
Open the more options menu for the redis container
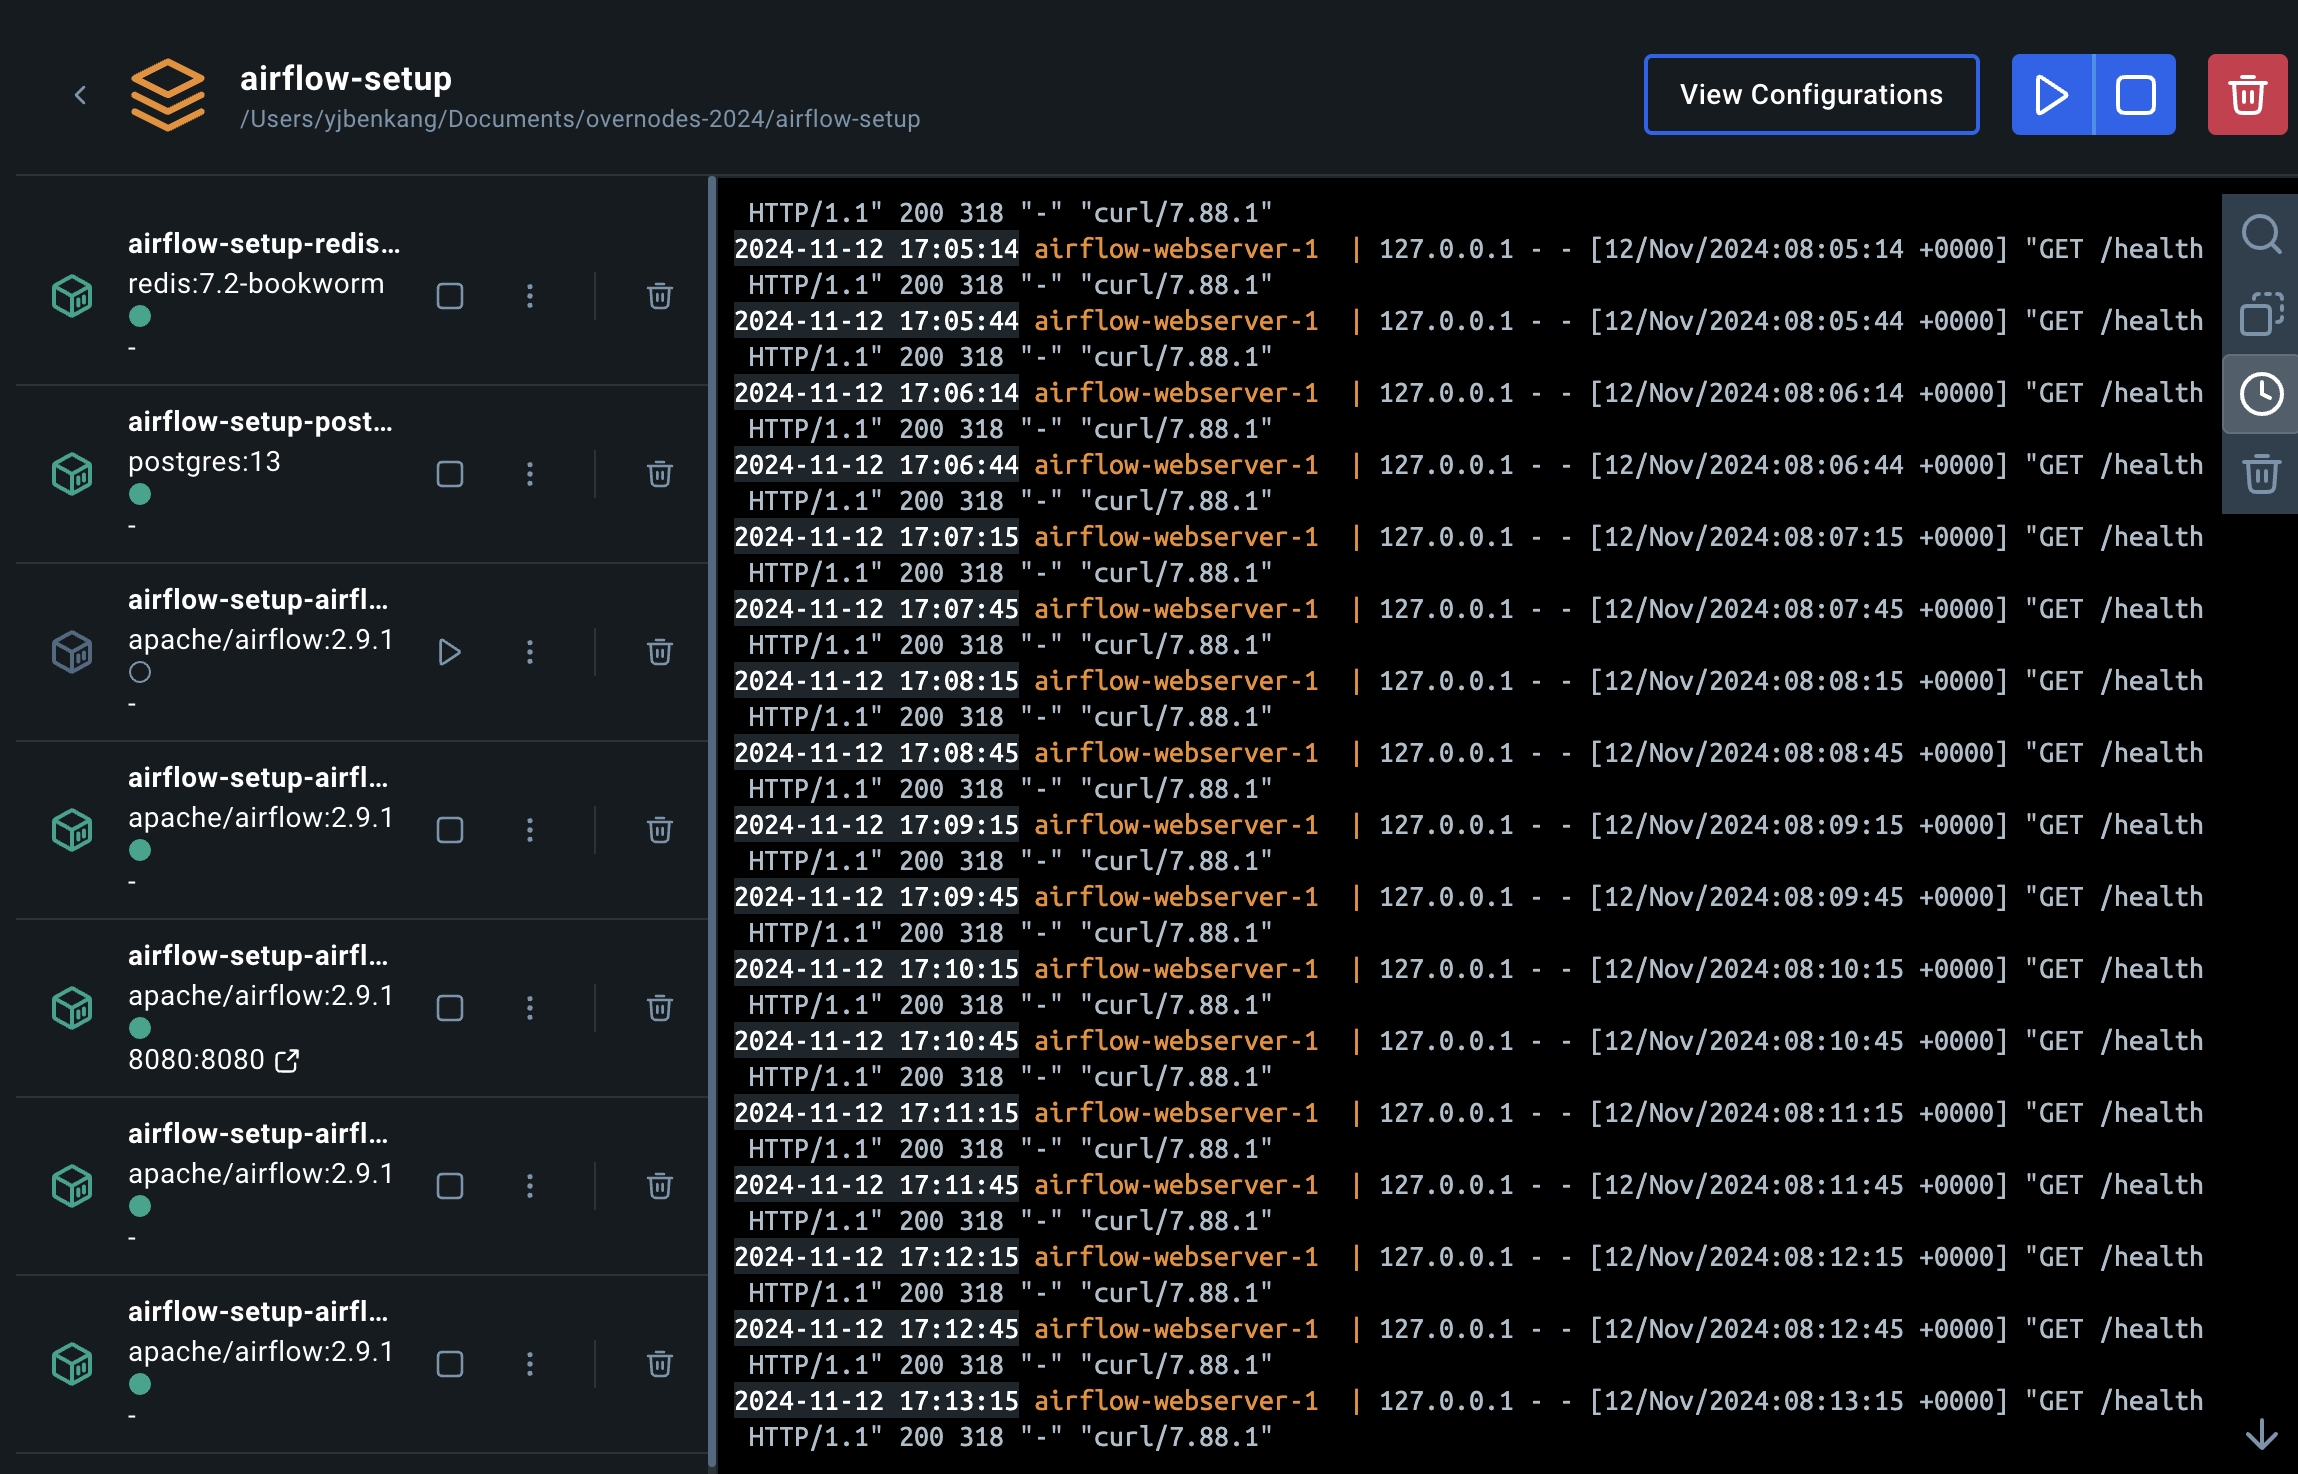(530, 296)
